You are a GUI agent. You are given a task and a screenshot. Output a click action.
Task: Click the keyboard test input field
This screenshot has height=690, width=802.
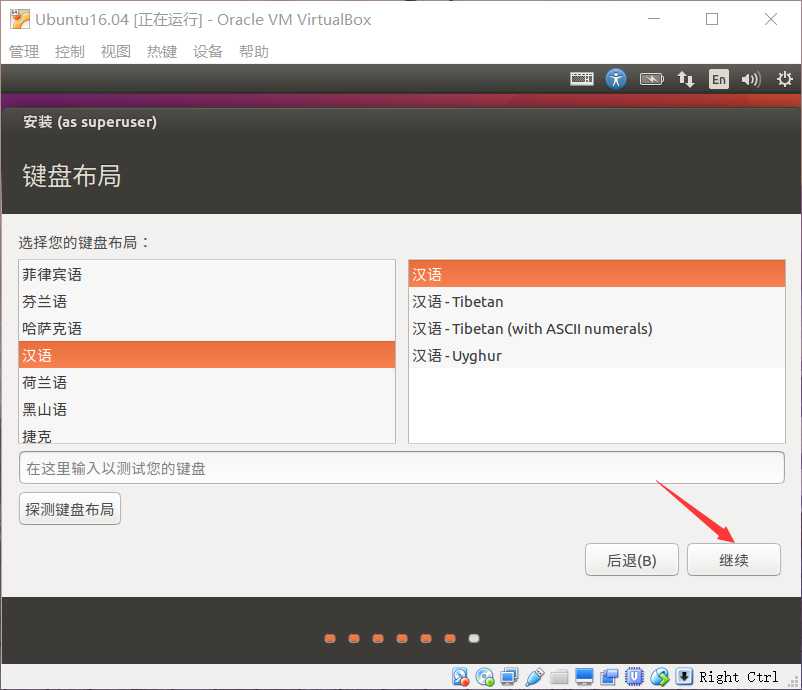click(x=402, y=468)
